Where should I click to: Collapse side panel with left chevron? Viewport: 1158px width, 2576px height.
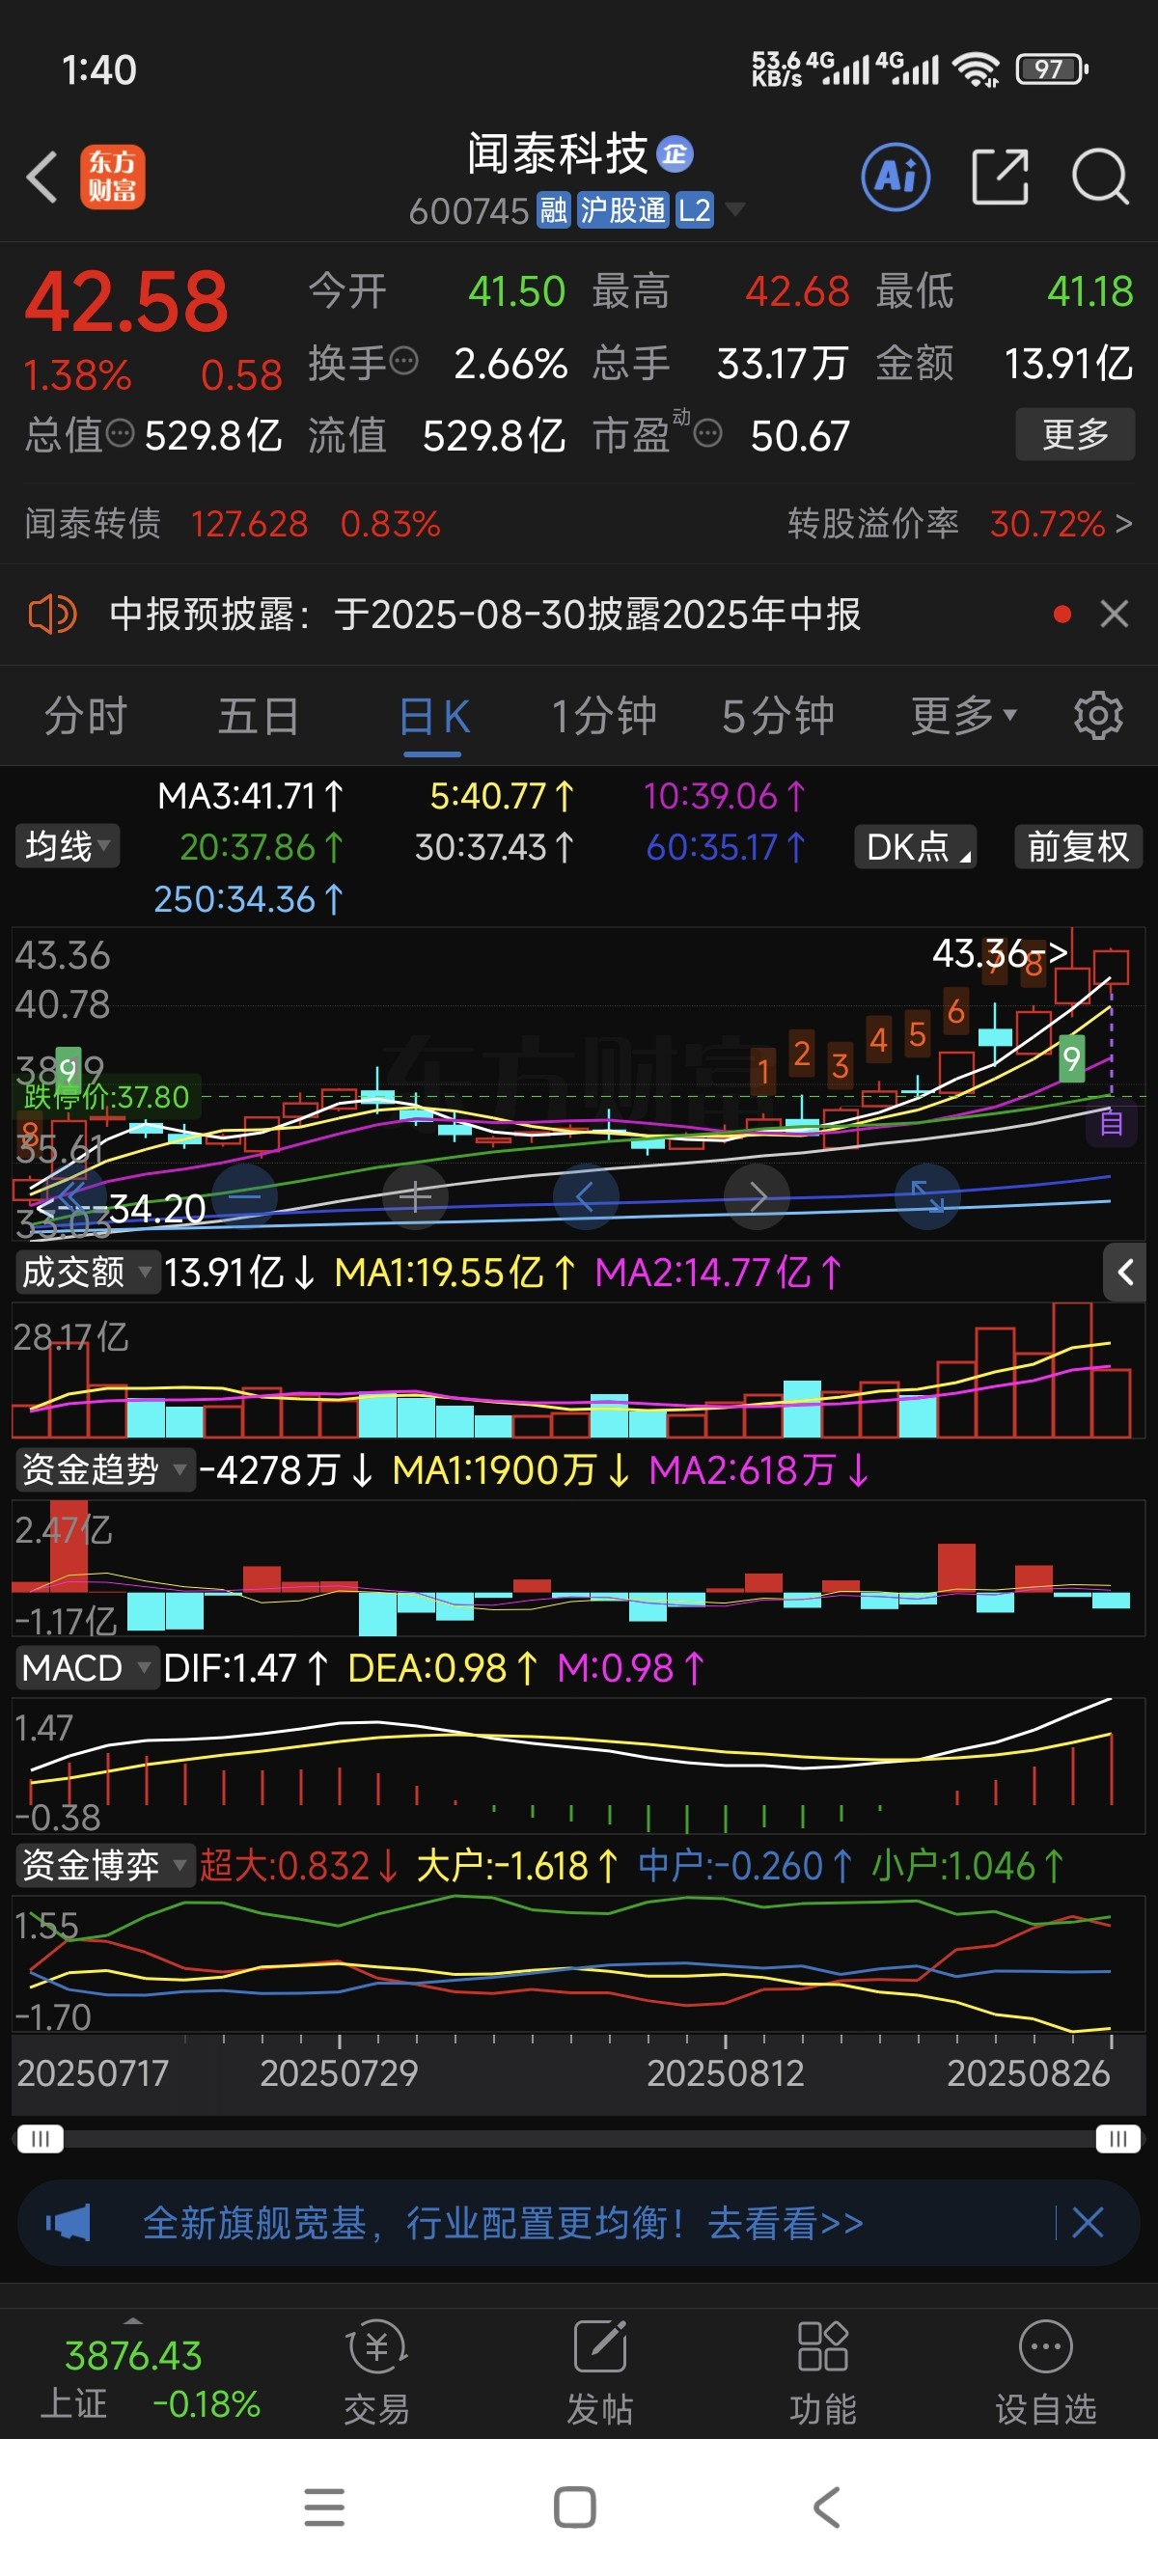pos(1125,1272)
